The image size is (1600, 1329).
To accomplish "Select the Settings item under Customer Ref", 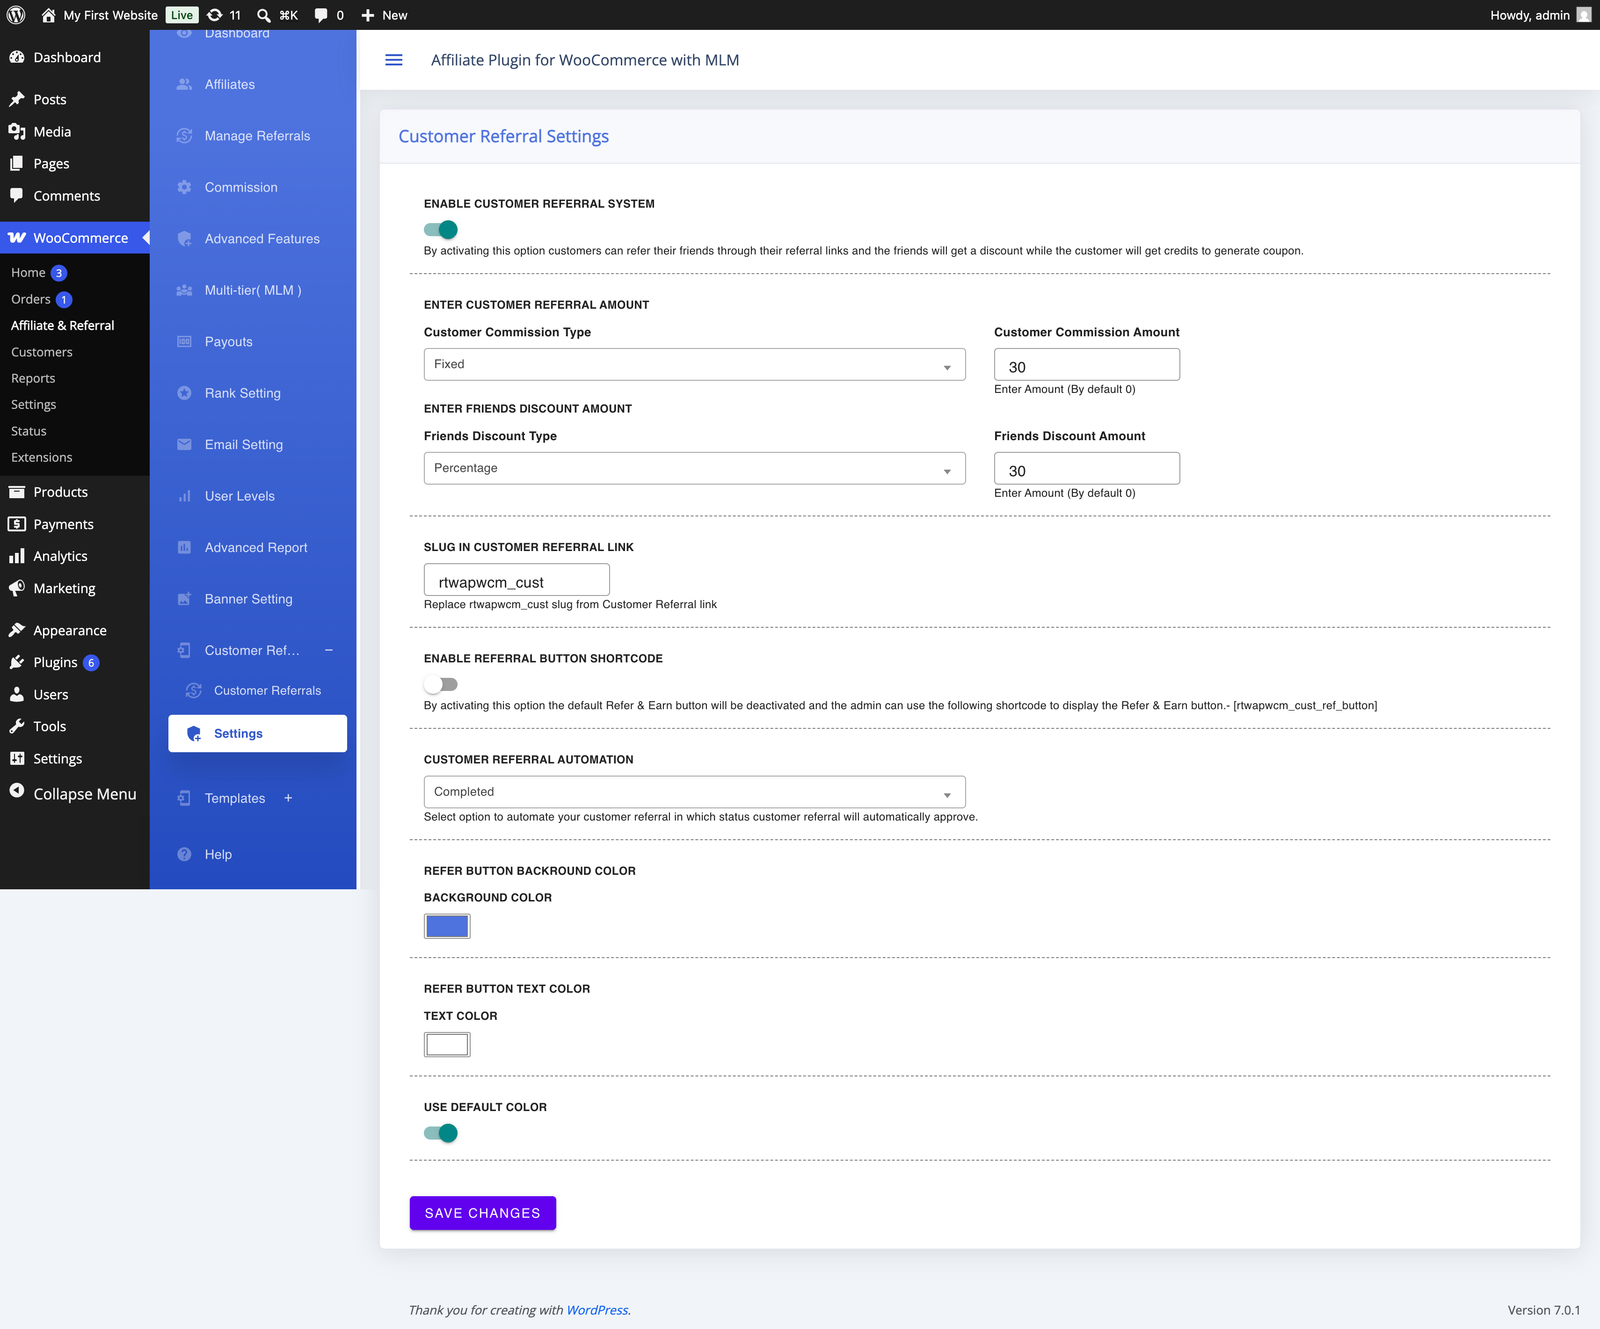I will click(x=258, y=733).
